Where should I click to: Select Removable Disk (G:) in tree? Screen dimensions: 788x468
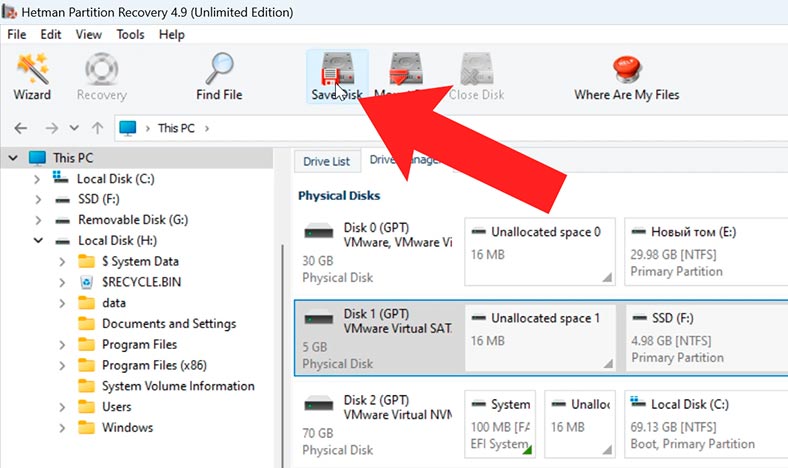(x=133, y=220)
